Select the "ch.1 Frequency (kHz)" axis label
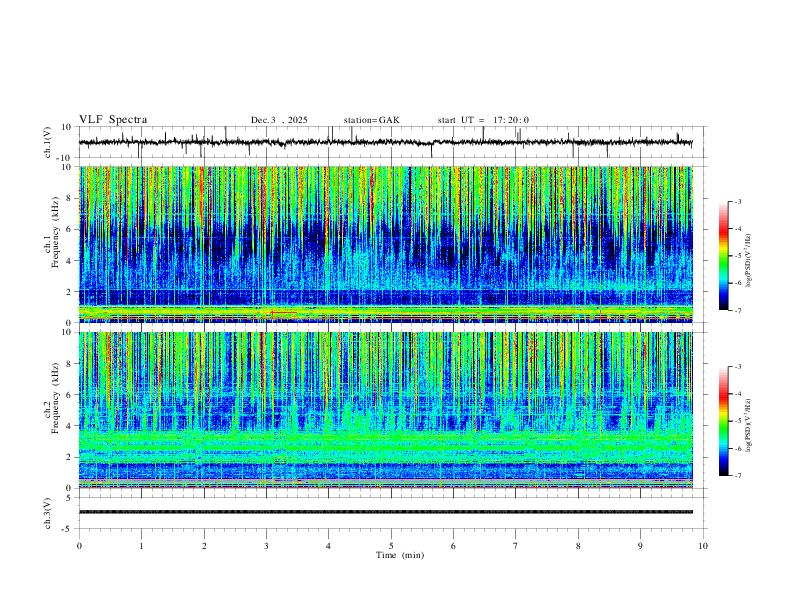 point(51,234)
